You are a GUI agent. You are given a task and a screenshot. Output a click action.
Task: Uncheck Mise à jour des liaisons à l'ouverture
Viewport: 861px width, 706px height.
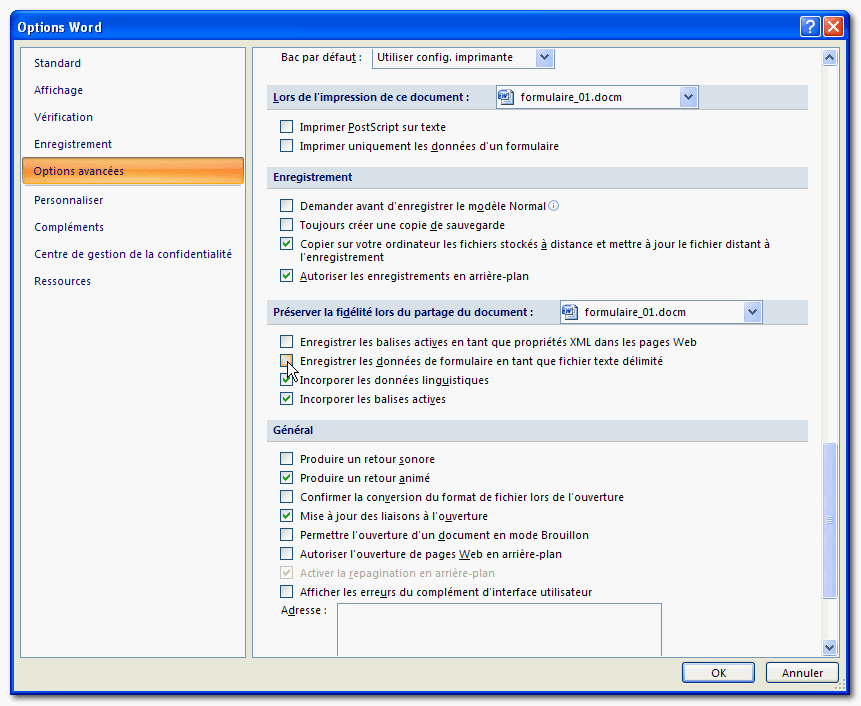tap(286, 516)
